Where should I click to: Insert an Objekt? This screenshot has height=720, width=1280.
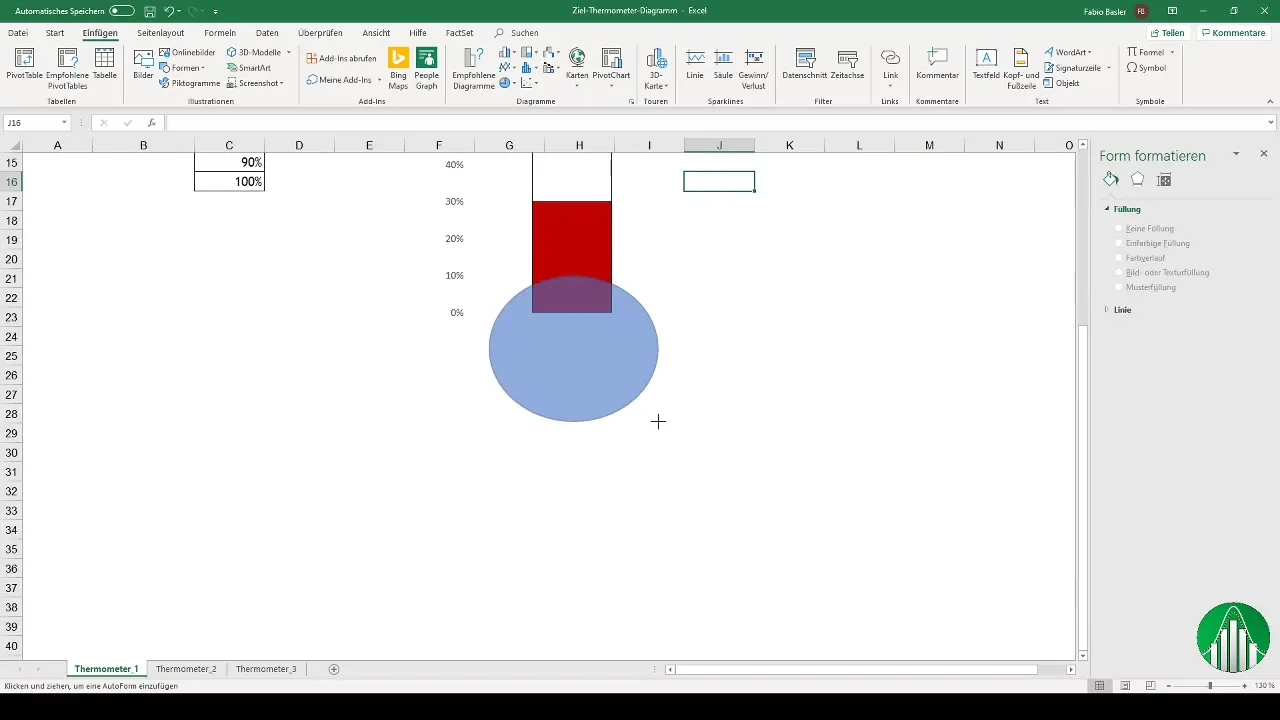[1061, 83]
